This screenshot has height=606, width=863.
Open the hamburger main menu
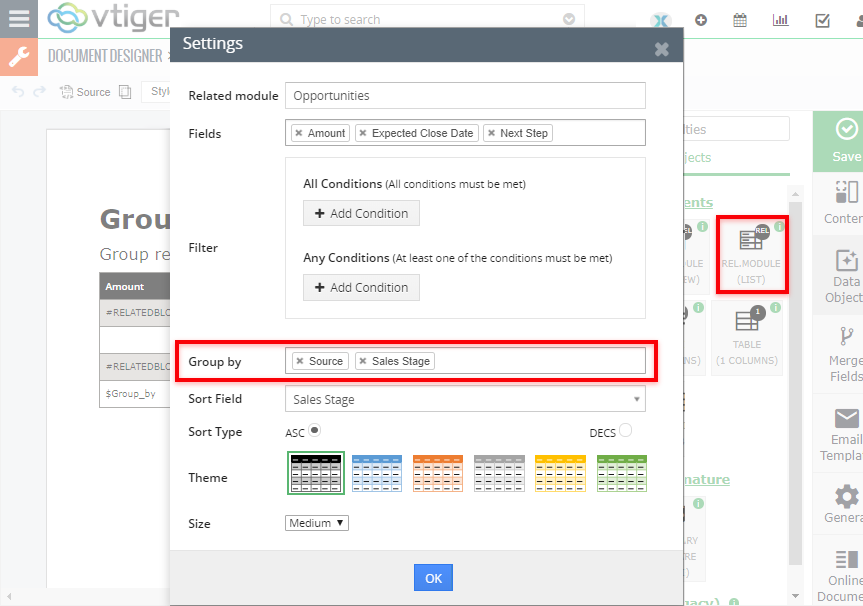(19, 19)
